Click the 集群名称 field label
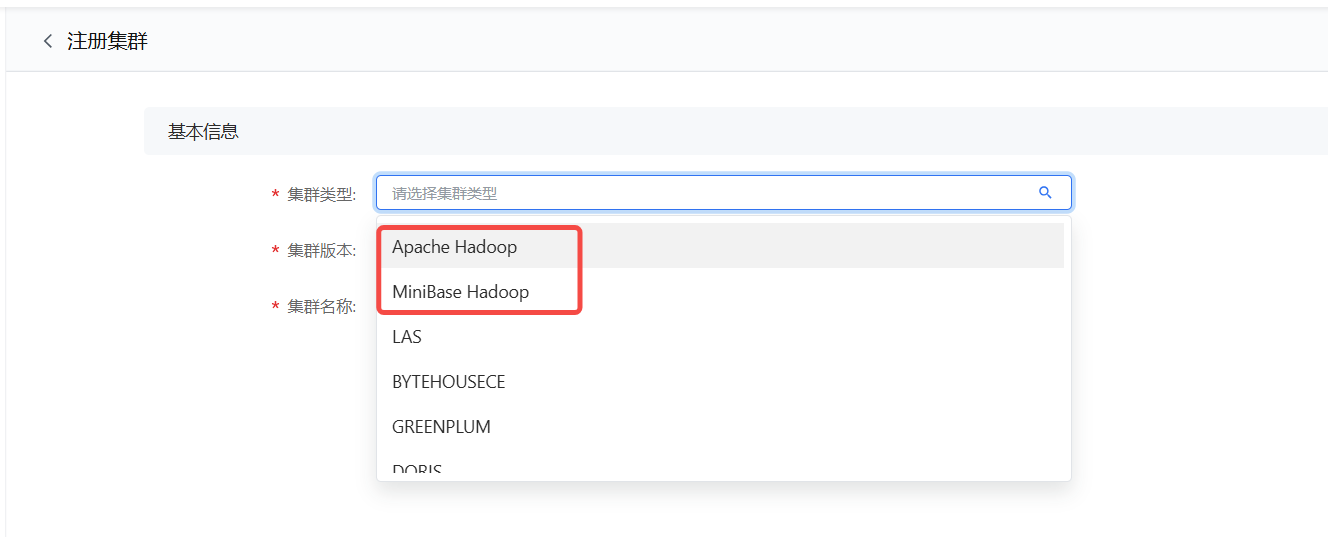 321,306
